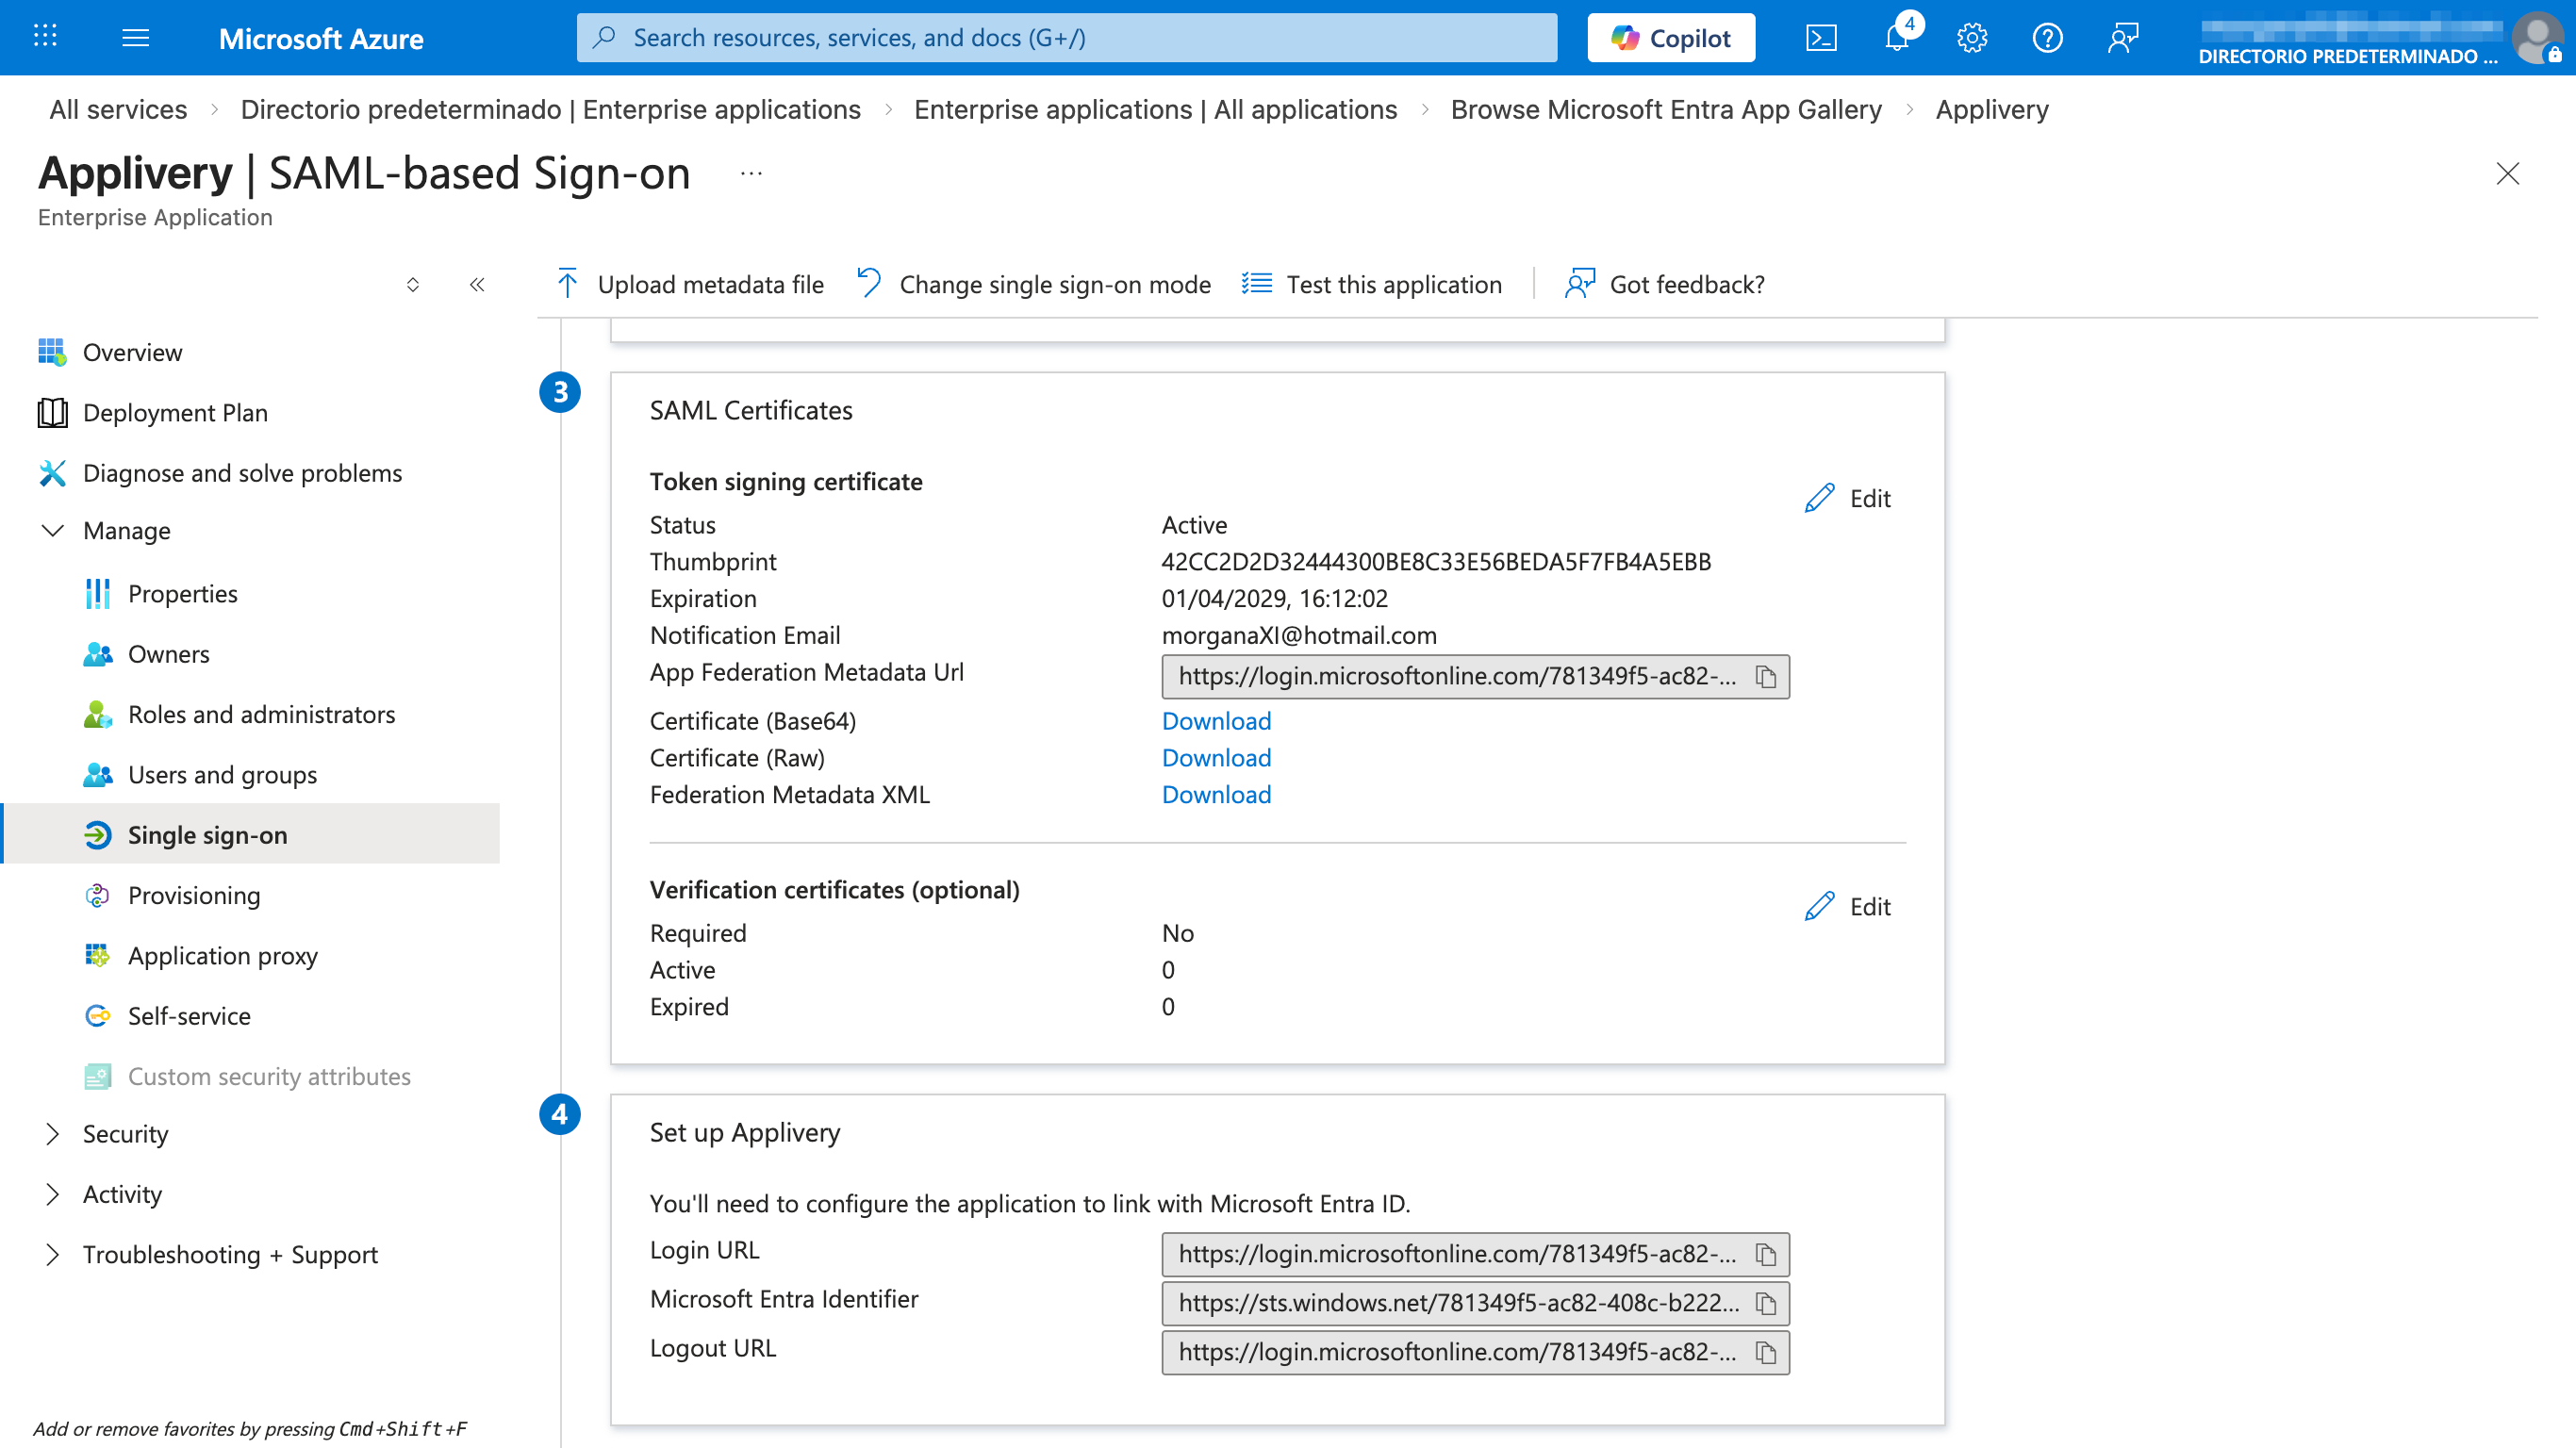
Task: Collapse the left navigation pane
Action: click(477, 285)
